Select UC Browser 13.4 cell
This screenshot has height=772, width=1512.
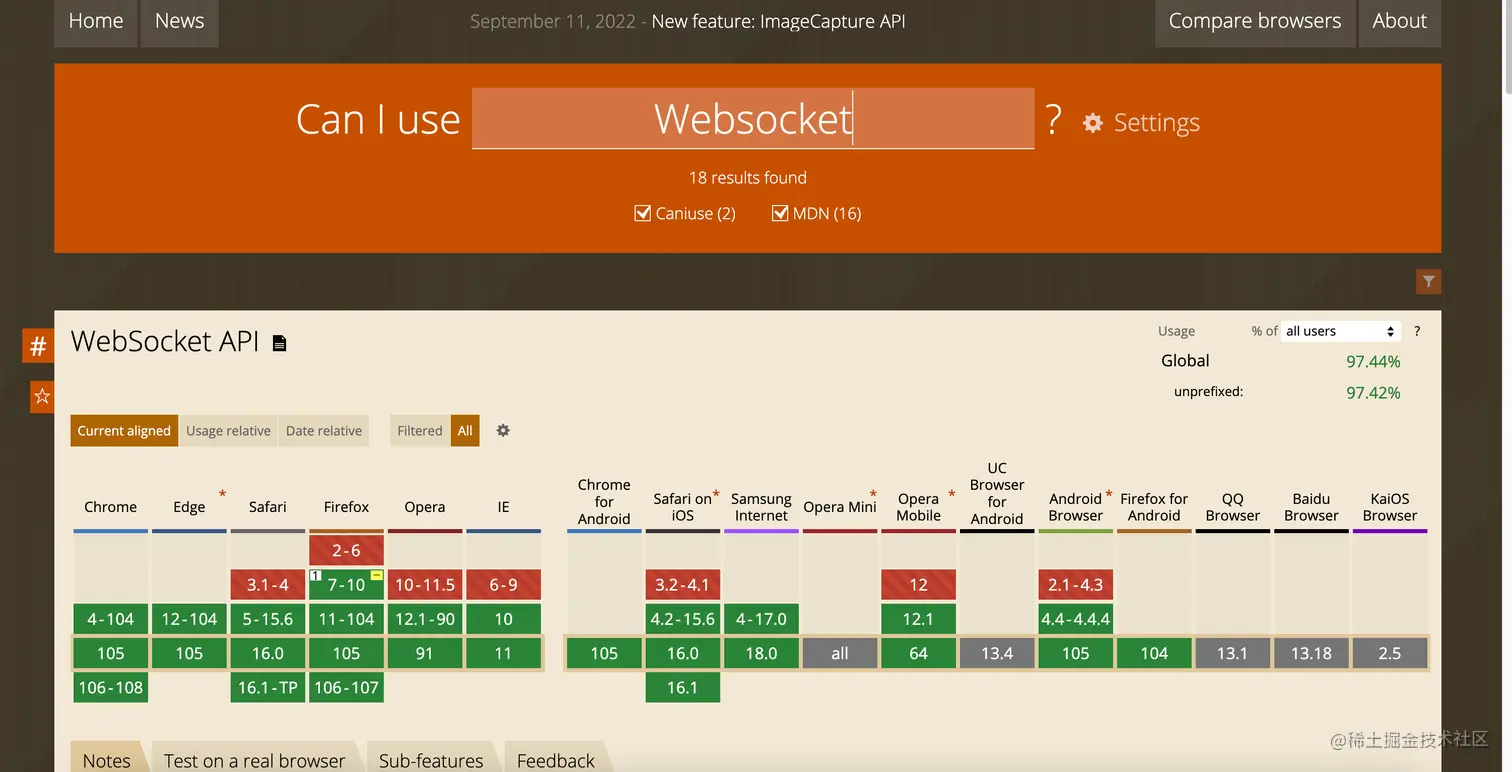pos(997,653)
